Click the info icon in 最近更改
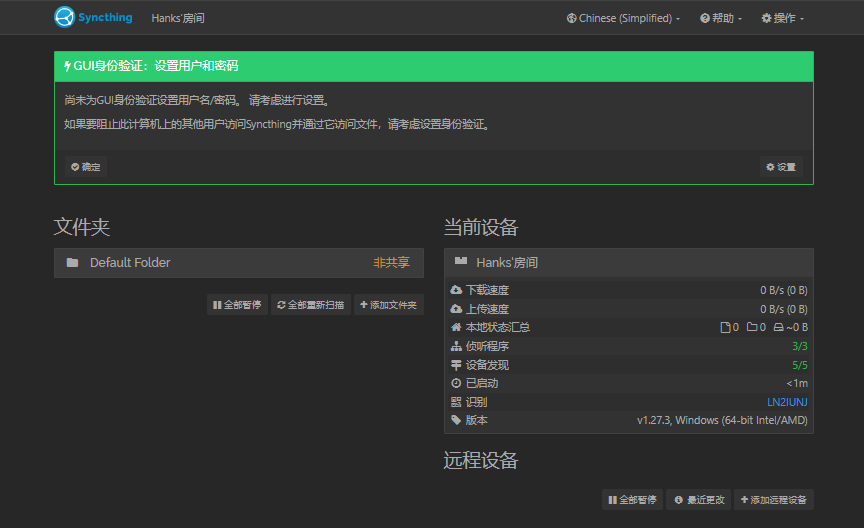 [x=679, y=500]
